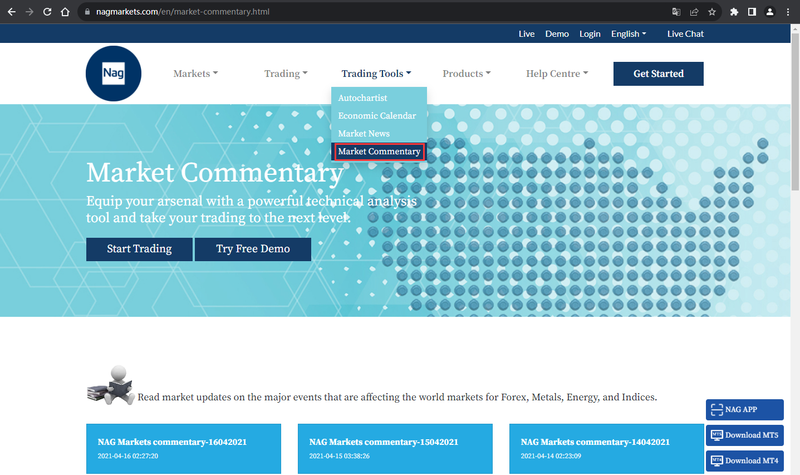Expand the Markets dropdown menu
Viewport: 800px width, 475px height.
(x=195, y=73)
